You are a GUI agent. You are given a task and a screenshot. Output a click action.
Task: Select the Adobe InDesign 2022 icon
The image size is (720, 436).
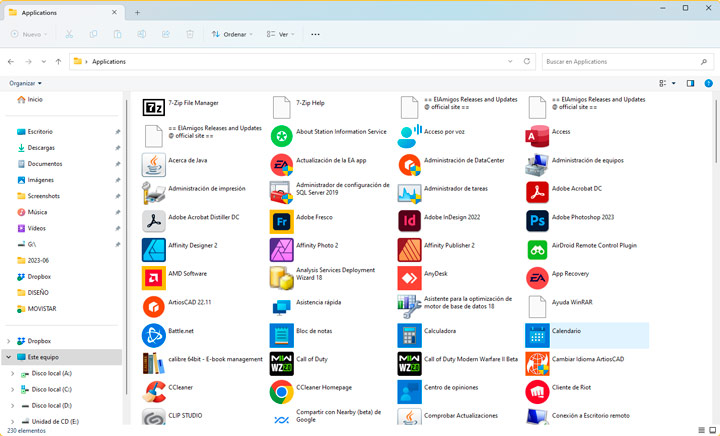click(409, 221)
